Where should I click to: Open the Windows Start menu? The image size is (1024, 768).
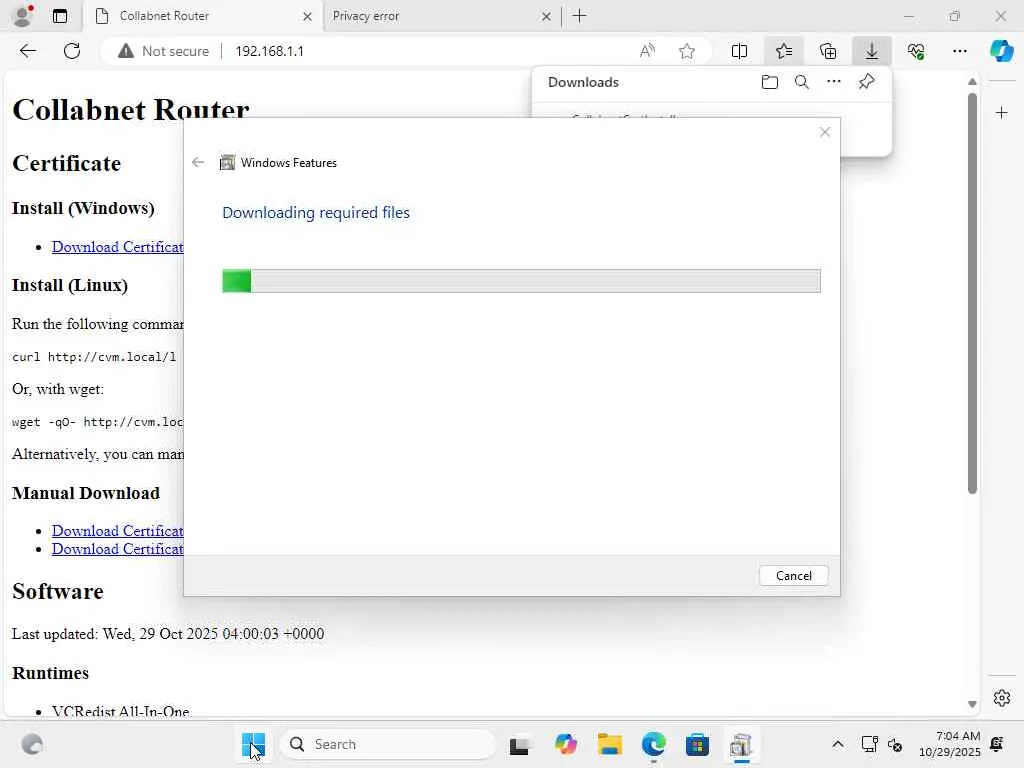point(253,744)
